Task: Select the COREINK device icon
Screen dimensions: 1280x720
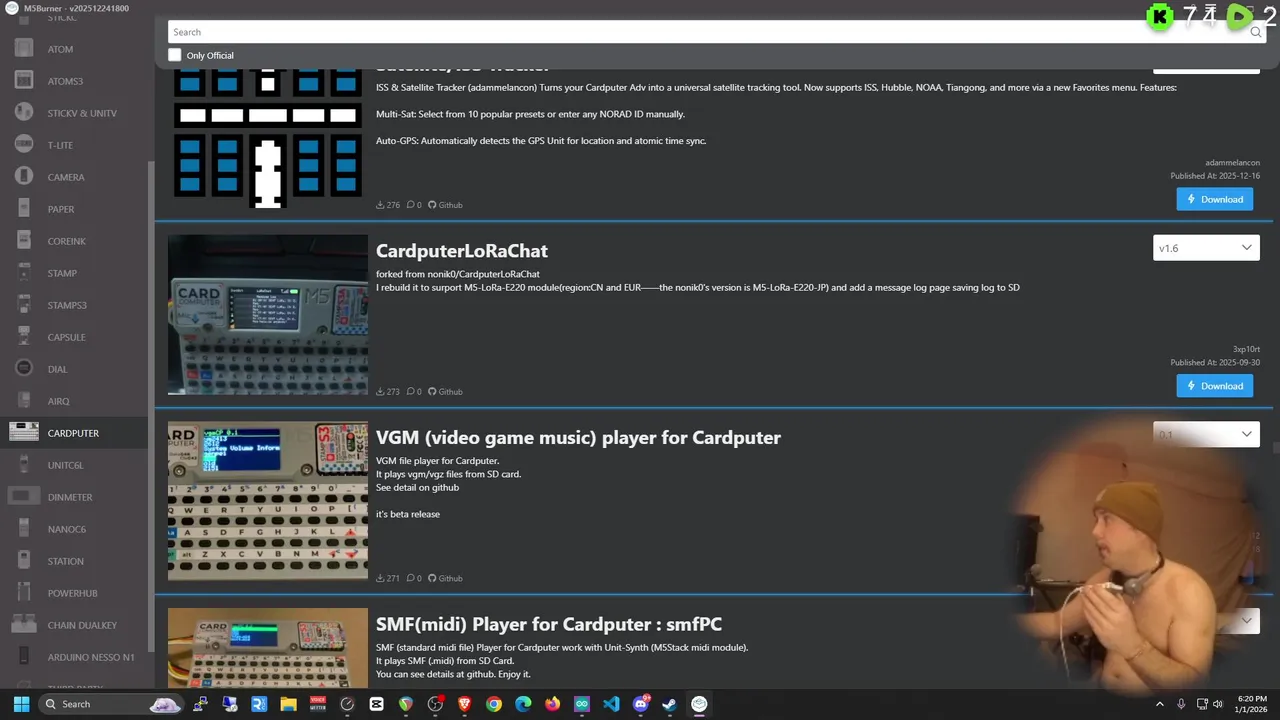Action: (24, 241)
